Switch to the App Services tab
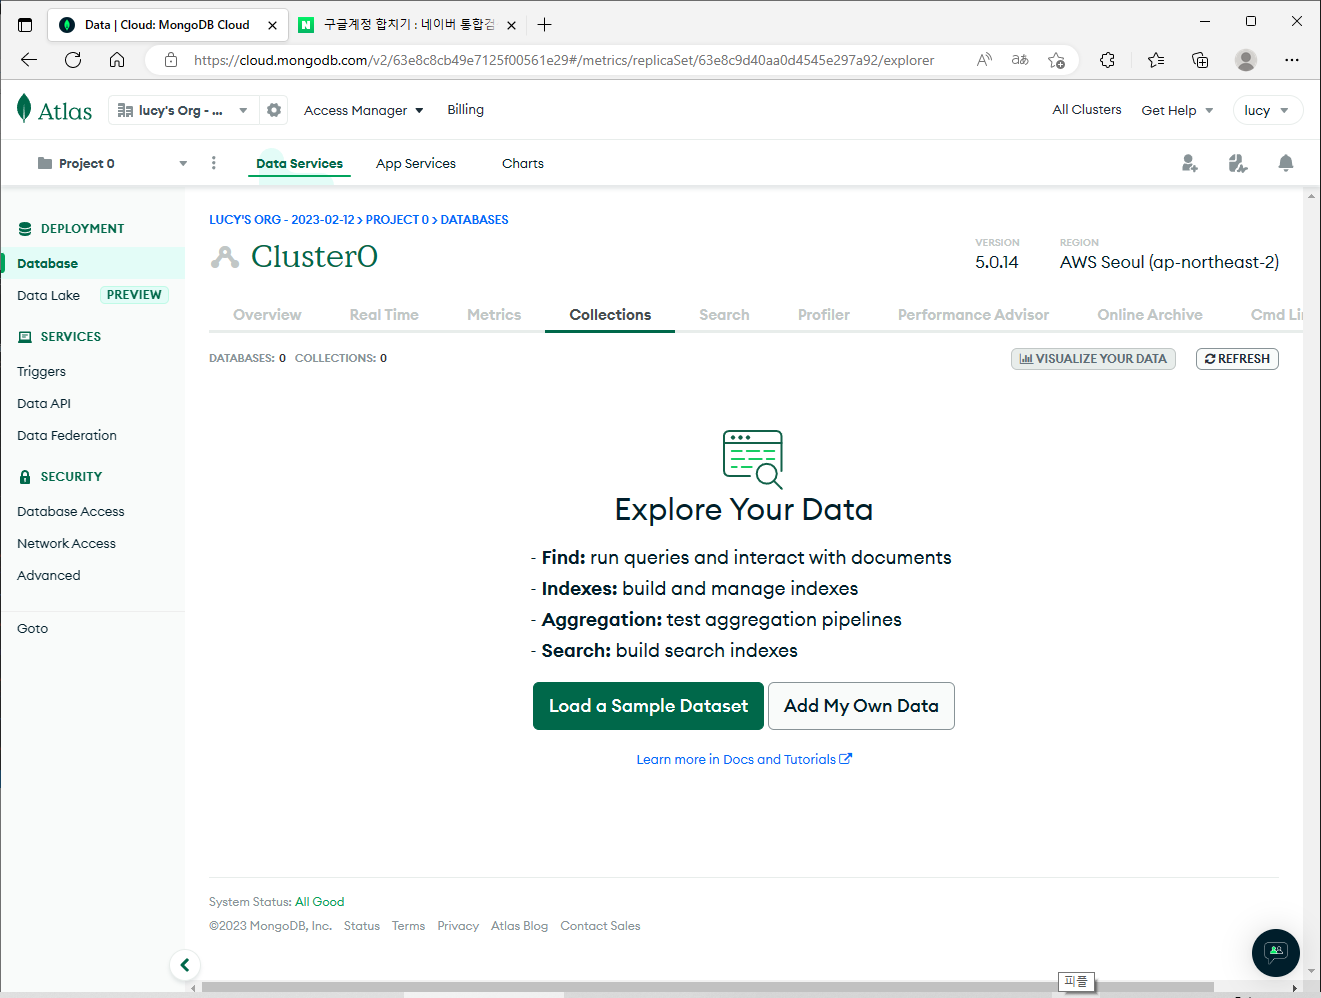Image resolution: width=1321 pixels, height=998 pixels. [x=416, y=163]
